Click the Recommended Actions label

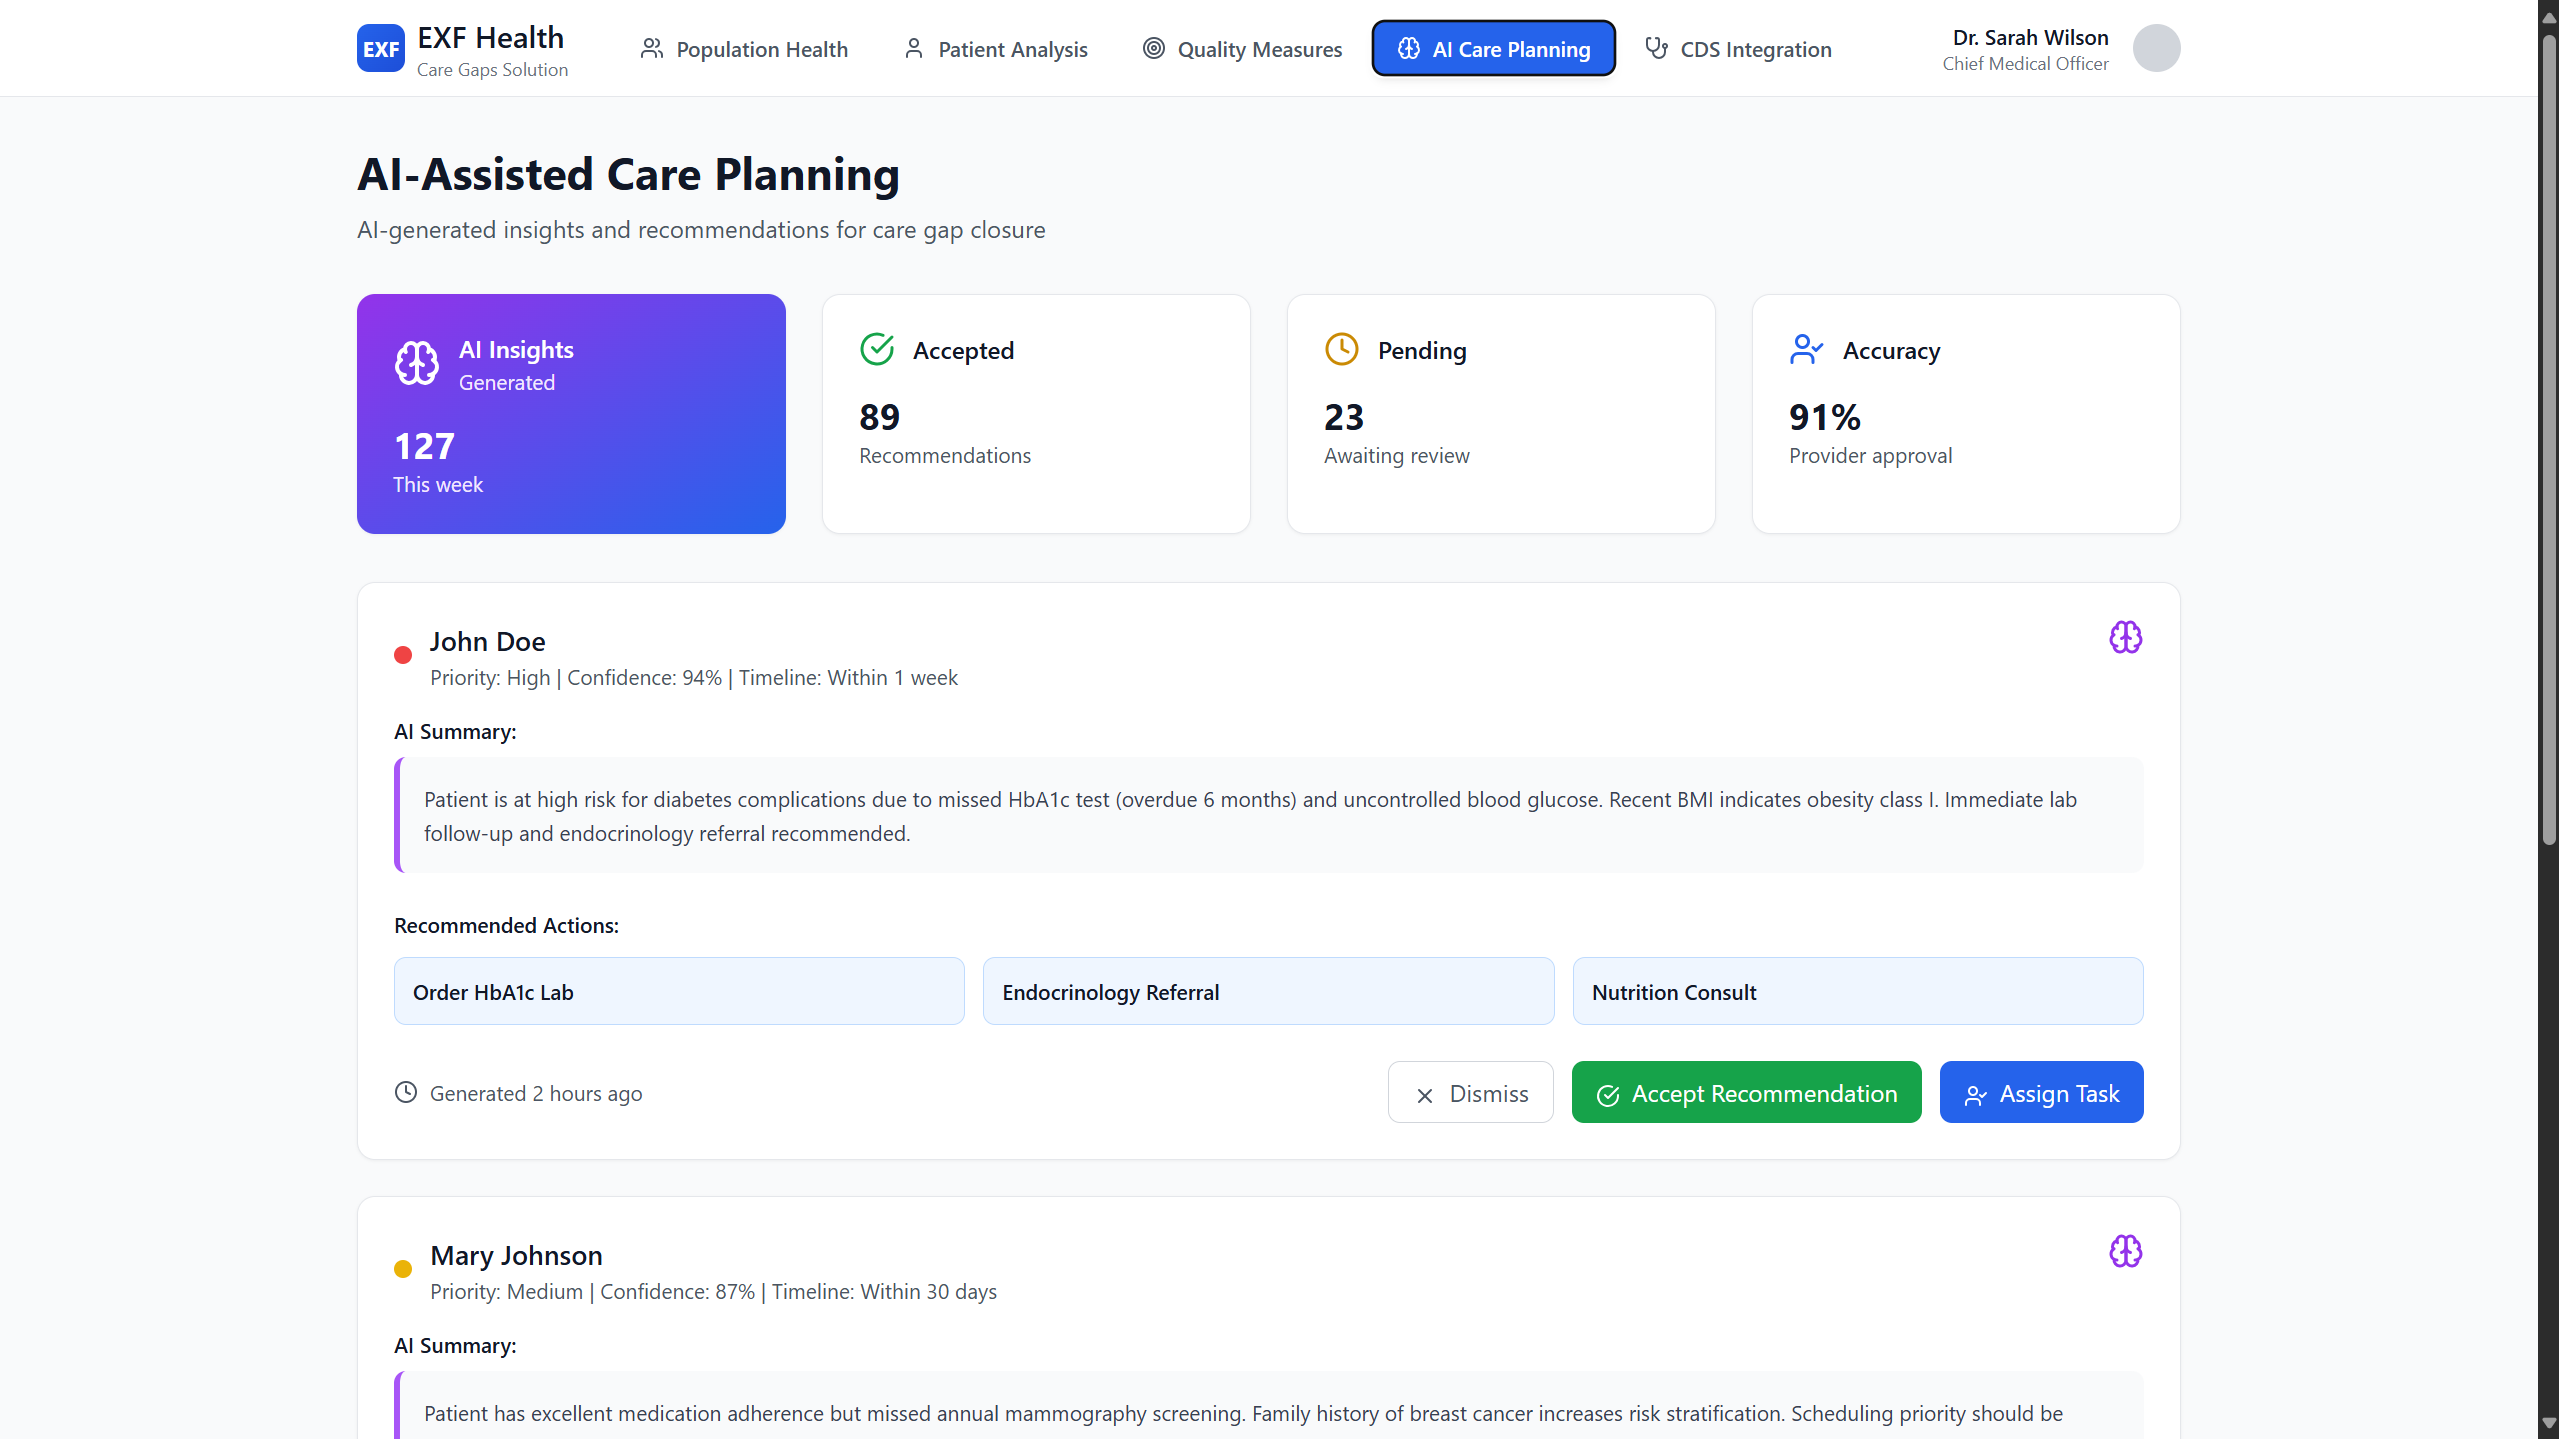click(x=506, y=926)
